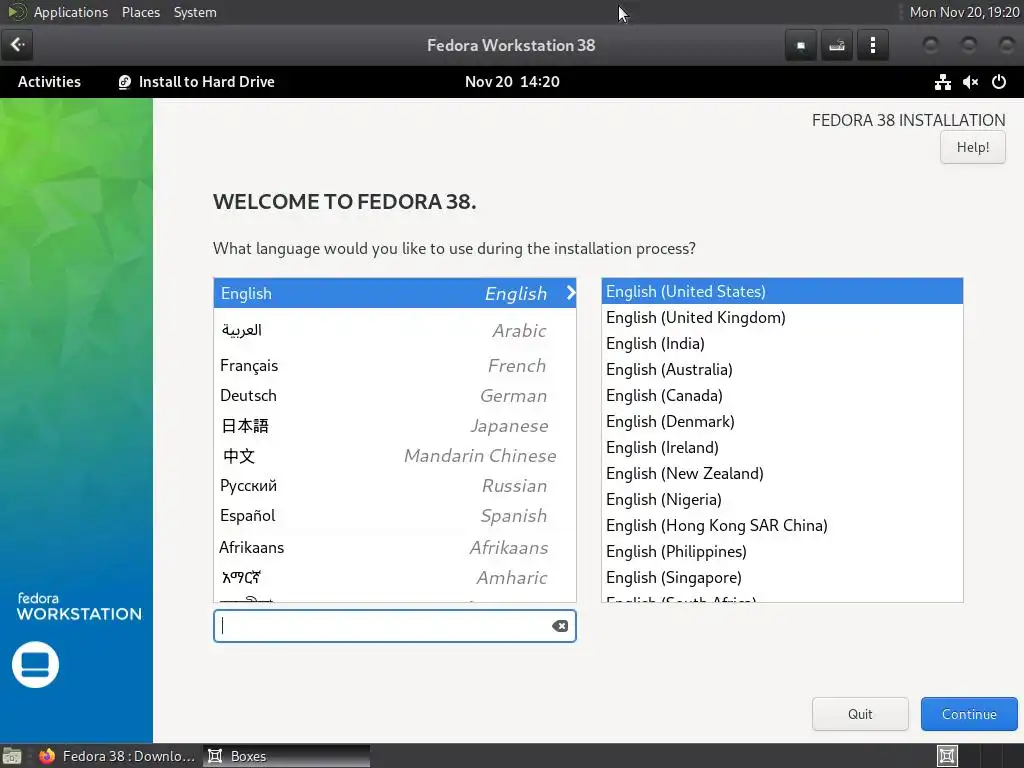The height and width of the screenshot is (768, 1024).
Task: Click the Firefox icon in taskbar
Action: point(47,756)
